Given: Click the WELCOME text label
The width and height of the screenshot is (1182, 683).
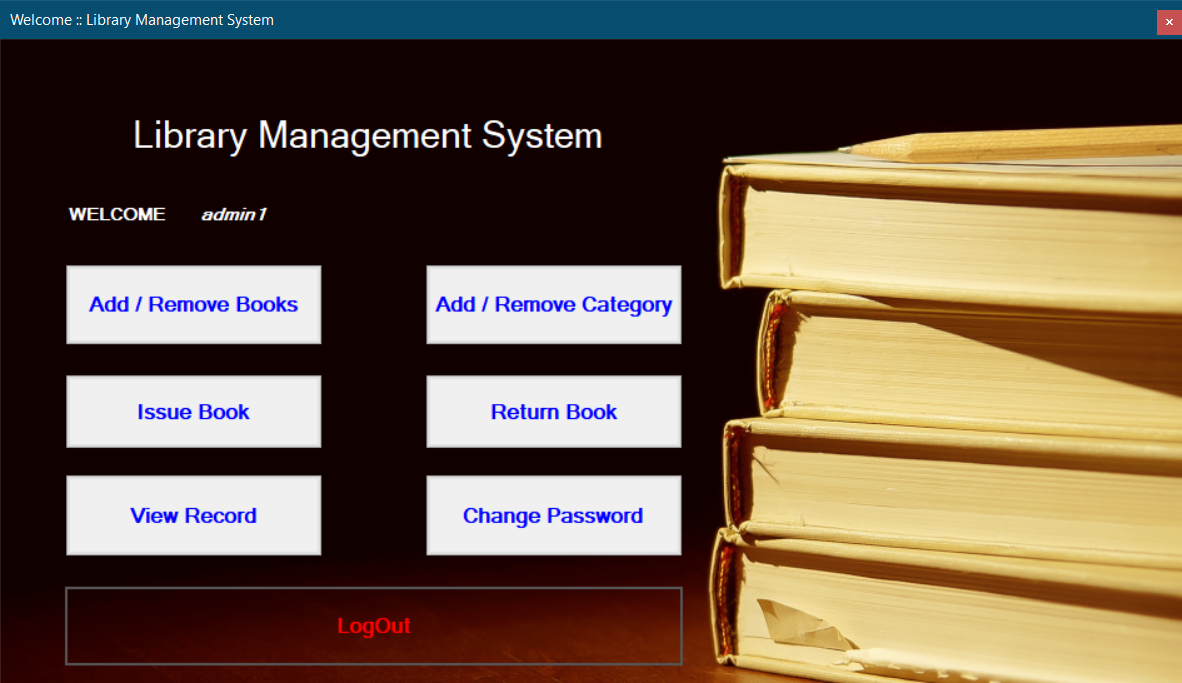Looking at the screenshot, I should pyautogui.click(x=116, y=213).
